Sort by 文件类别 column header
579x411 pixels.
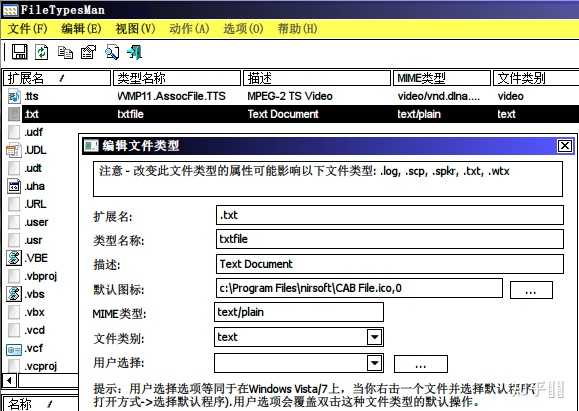click(x=535, y=78)
